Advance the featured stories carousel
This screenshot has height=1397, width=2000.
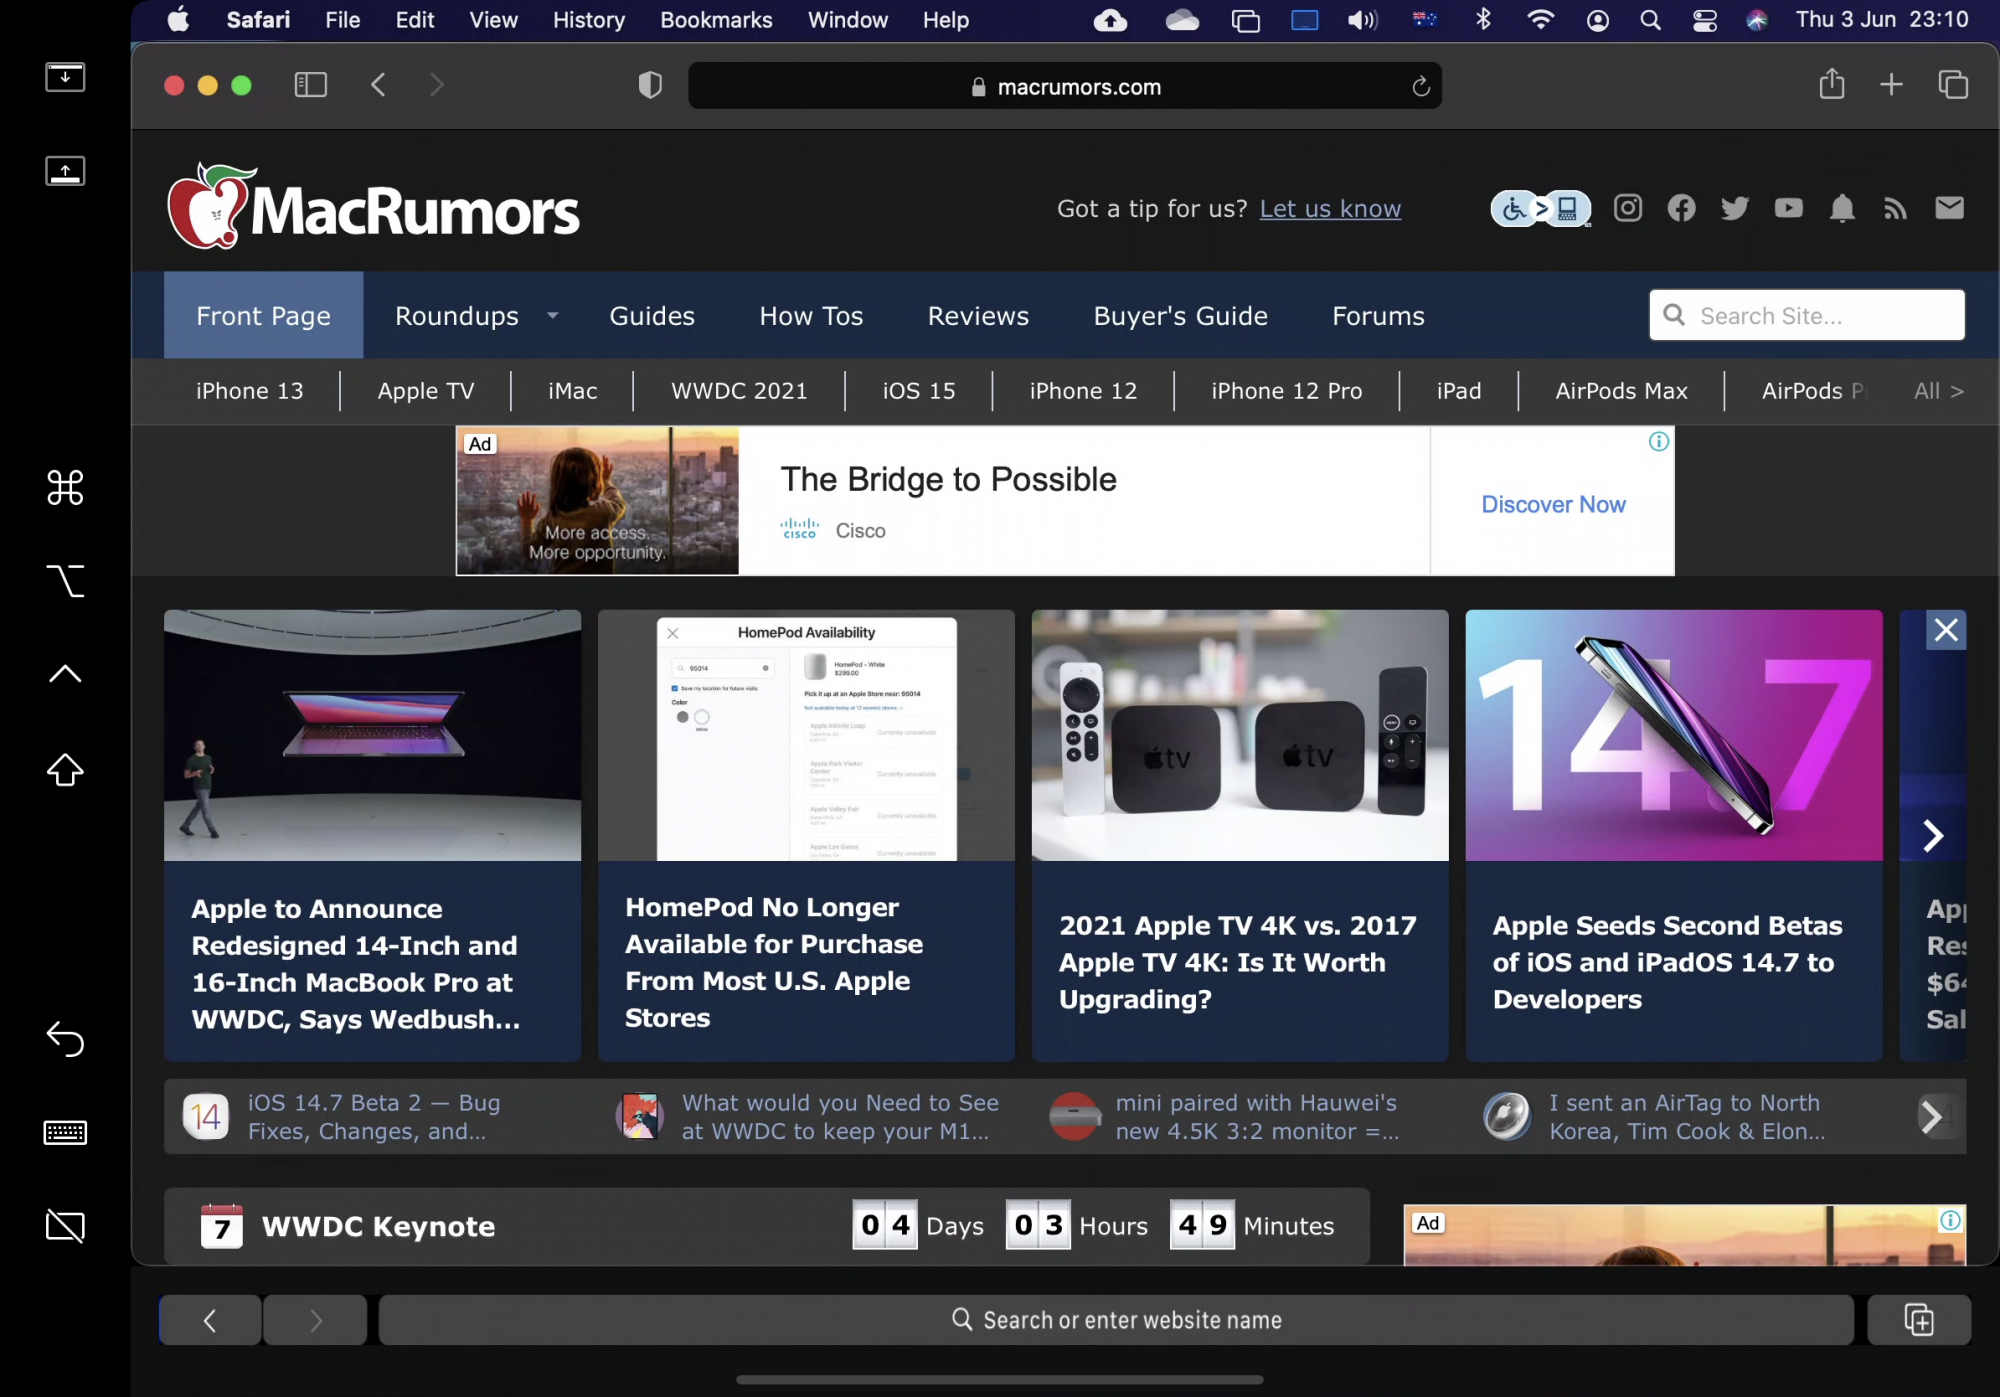pos(1933,836)
